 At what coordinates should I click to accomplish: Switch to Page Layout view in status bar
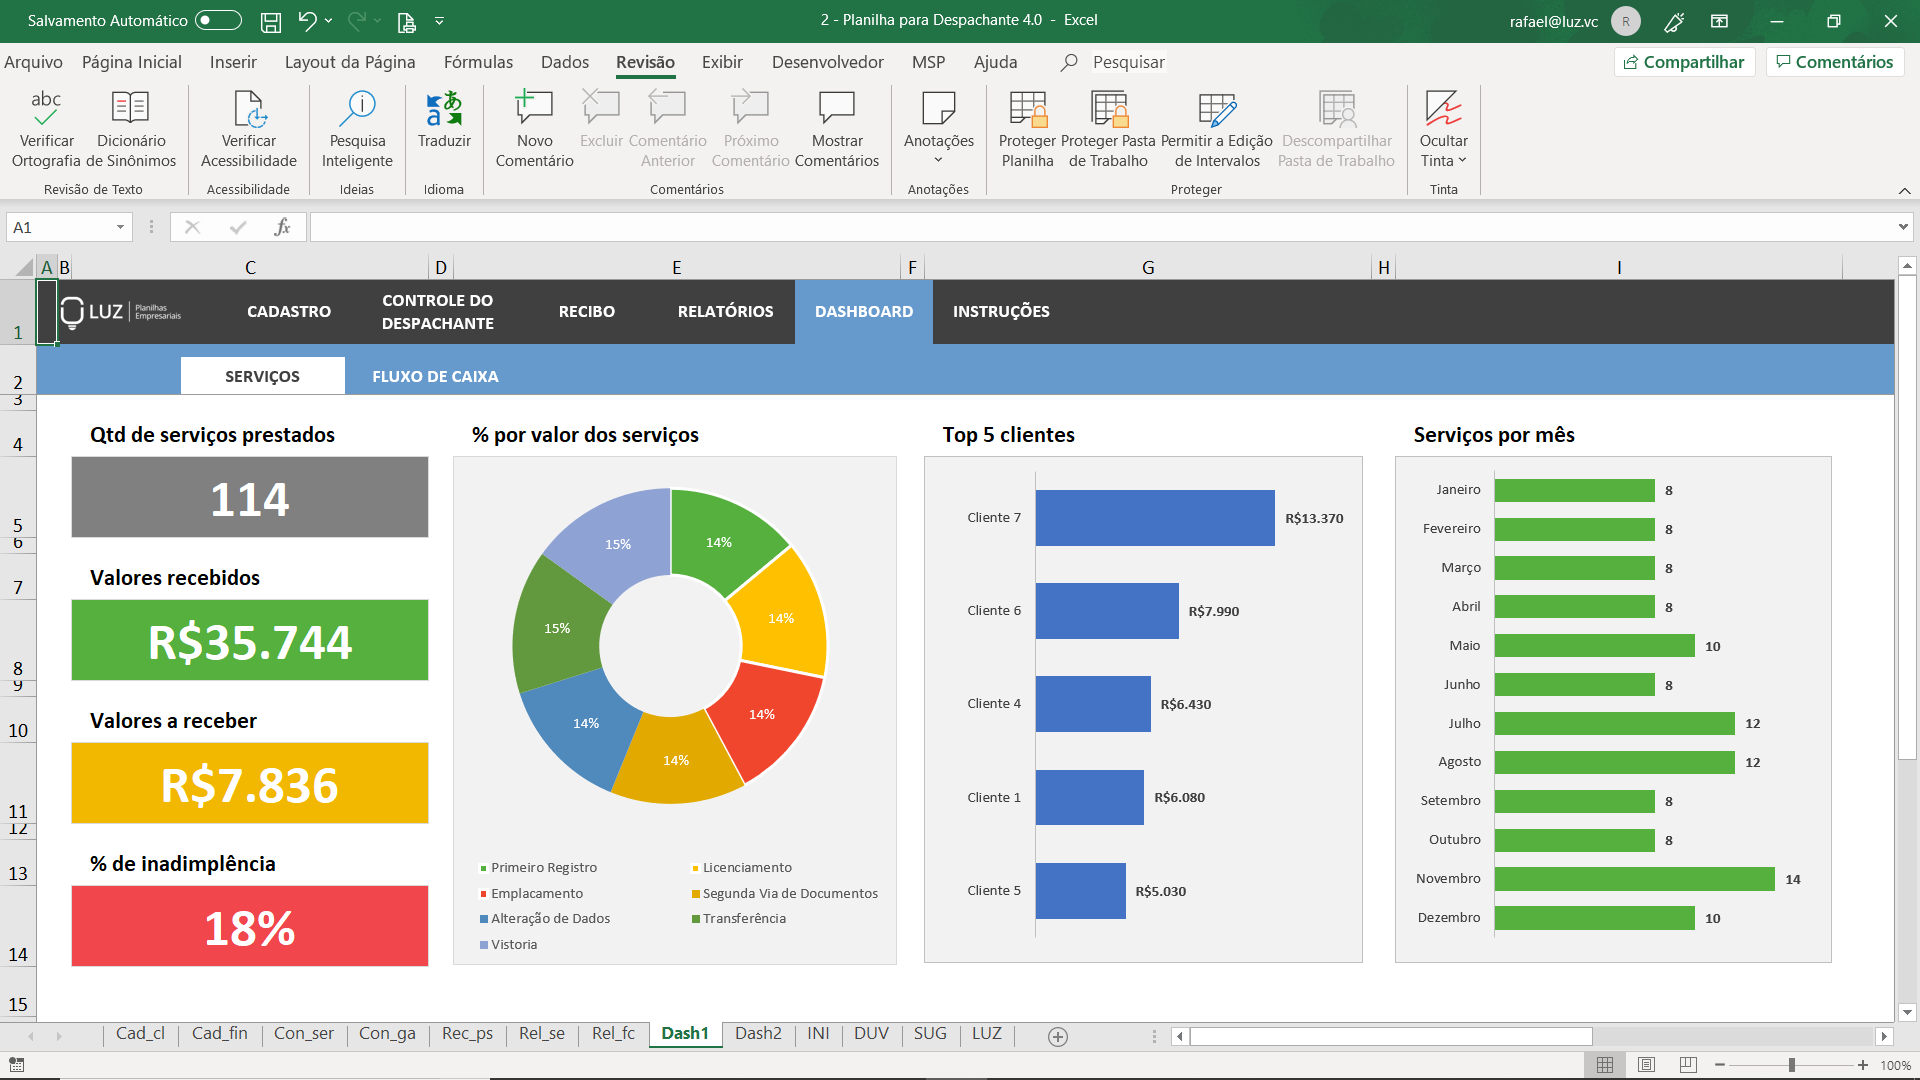coord(1647,1065)
